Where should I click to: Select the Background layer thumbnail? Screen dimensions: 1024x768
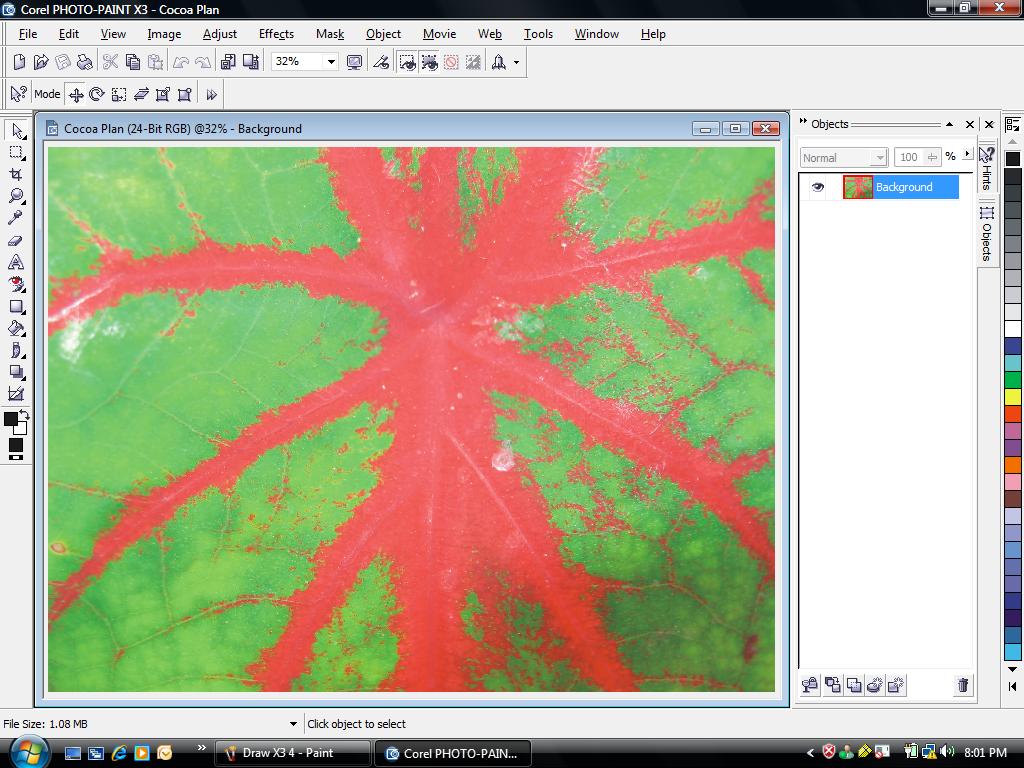857,187
